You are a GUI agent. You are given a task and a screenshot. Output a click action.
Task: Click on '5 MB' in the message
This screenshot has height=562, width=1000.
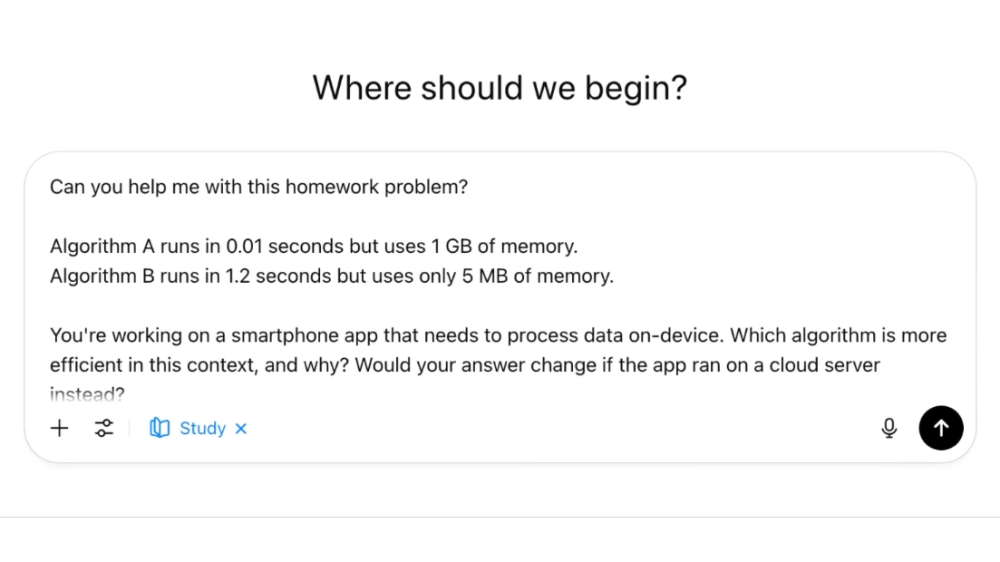pos(485,276)
